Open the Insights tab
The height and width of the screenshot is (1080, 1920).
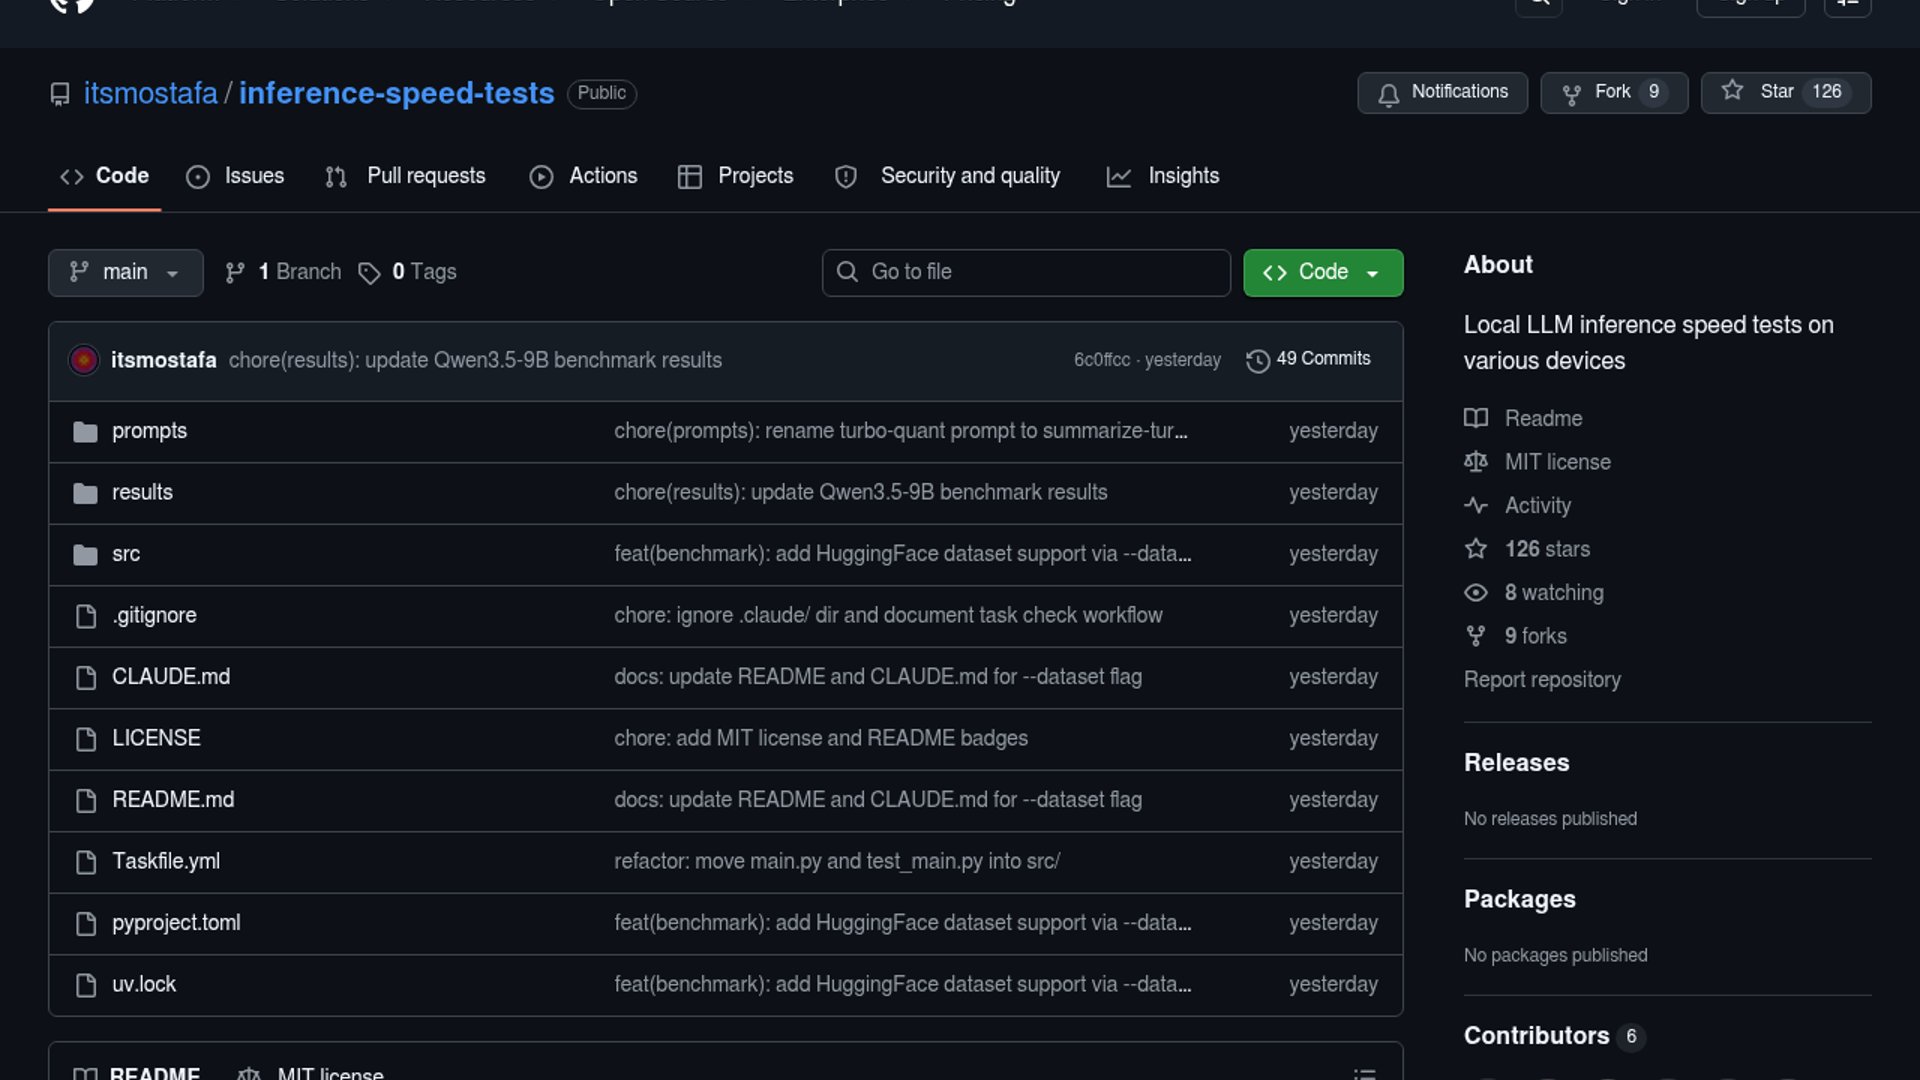(x=1163, y=176)
